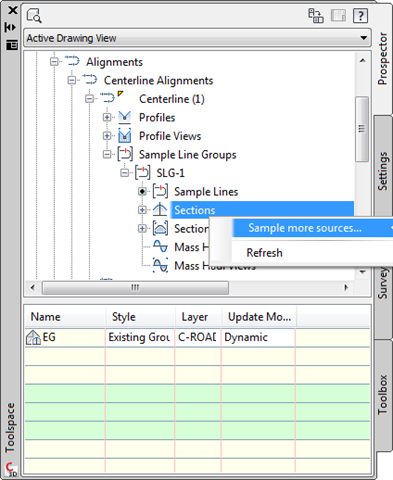Select the Centerline (1) label
Screen dimensions: 393x480
coord(172,99)
